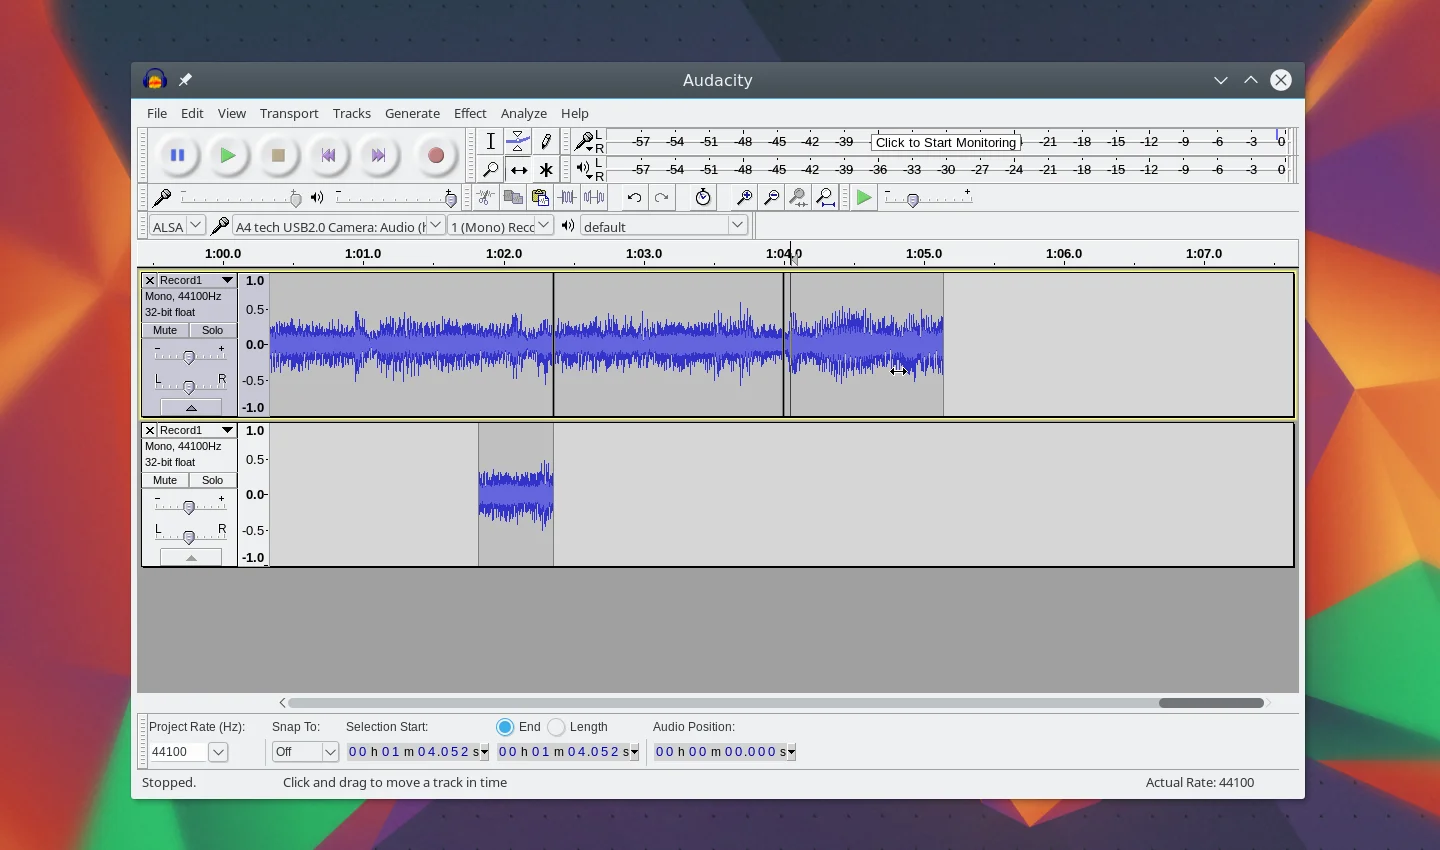
Task: Select the Length radio button
Action: point(557,727)
